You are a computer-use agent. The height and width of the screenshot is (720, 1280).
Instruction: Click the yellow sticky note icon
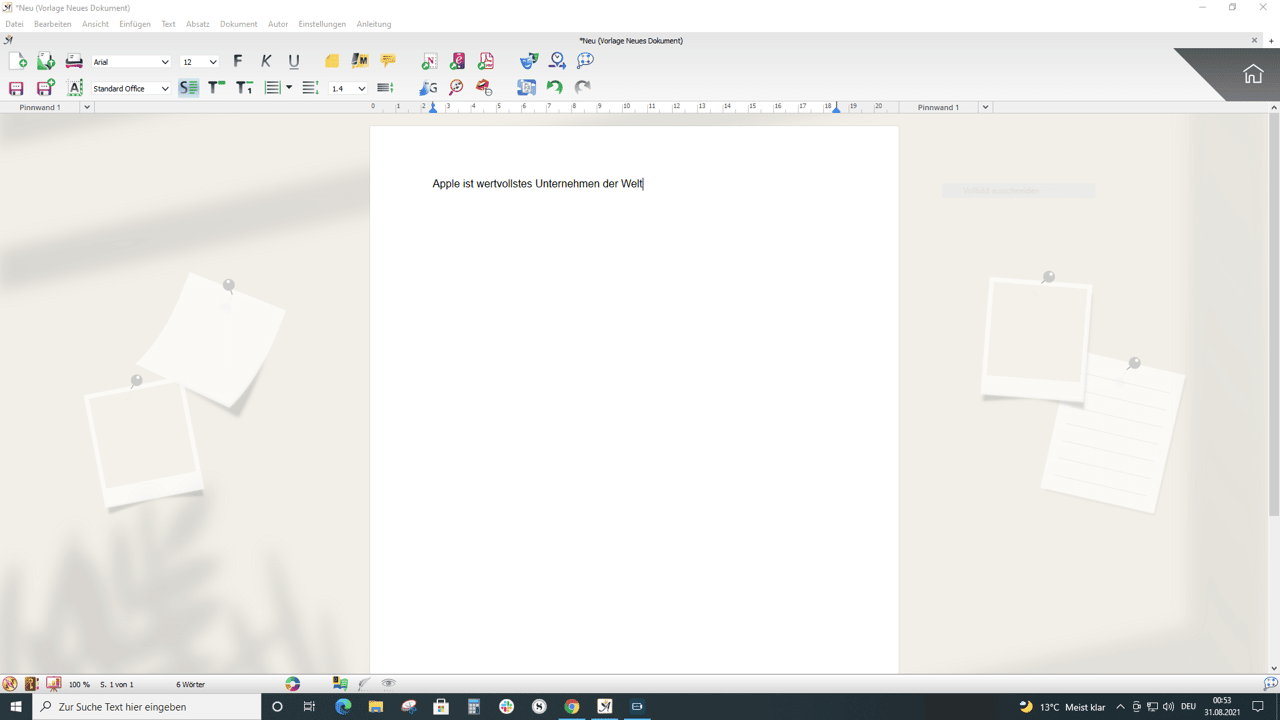click(331, 61)
